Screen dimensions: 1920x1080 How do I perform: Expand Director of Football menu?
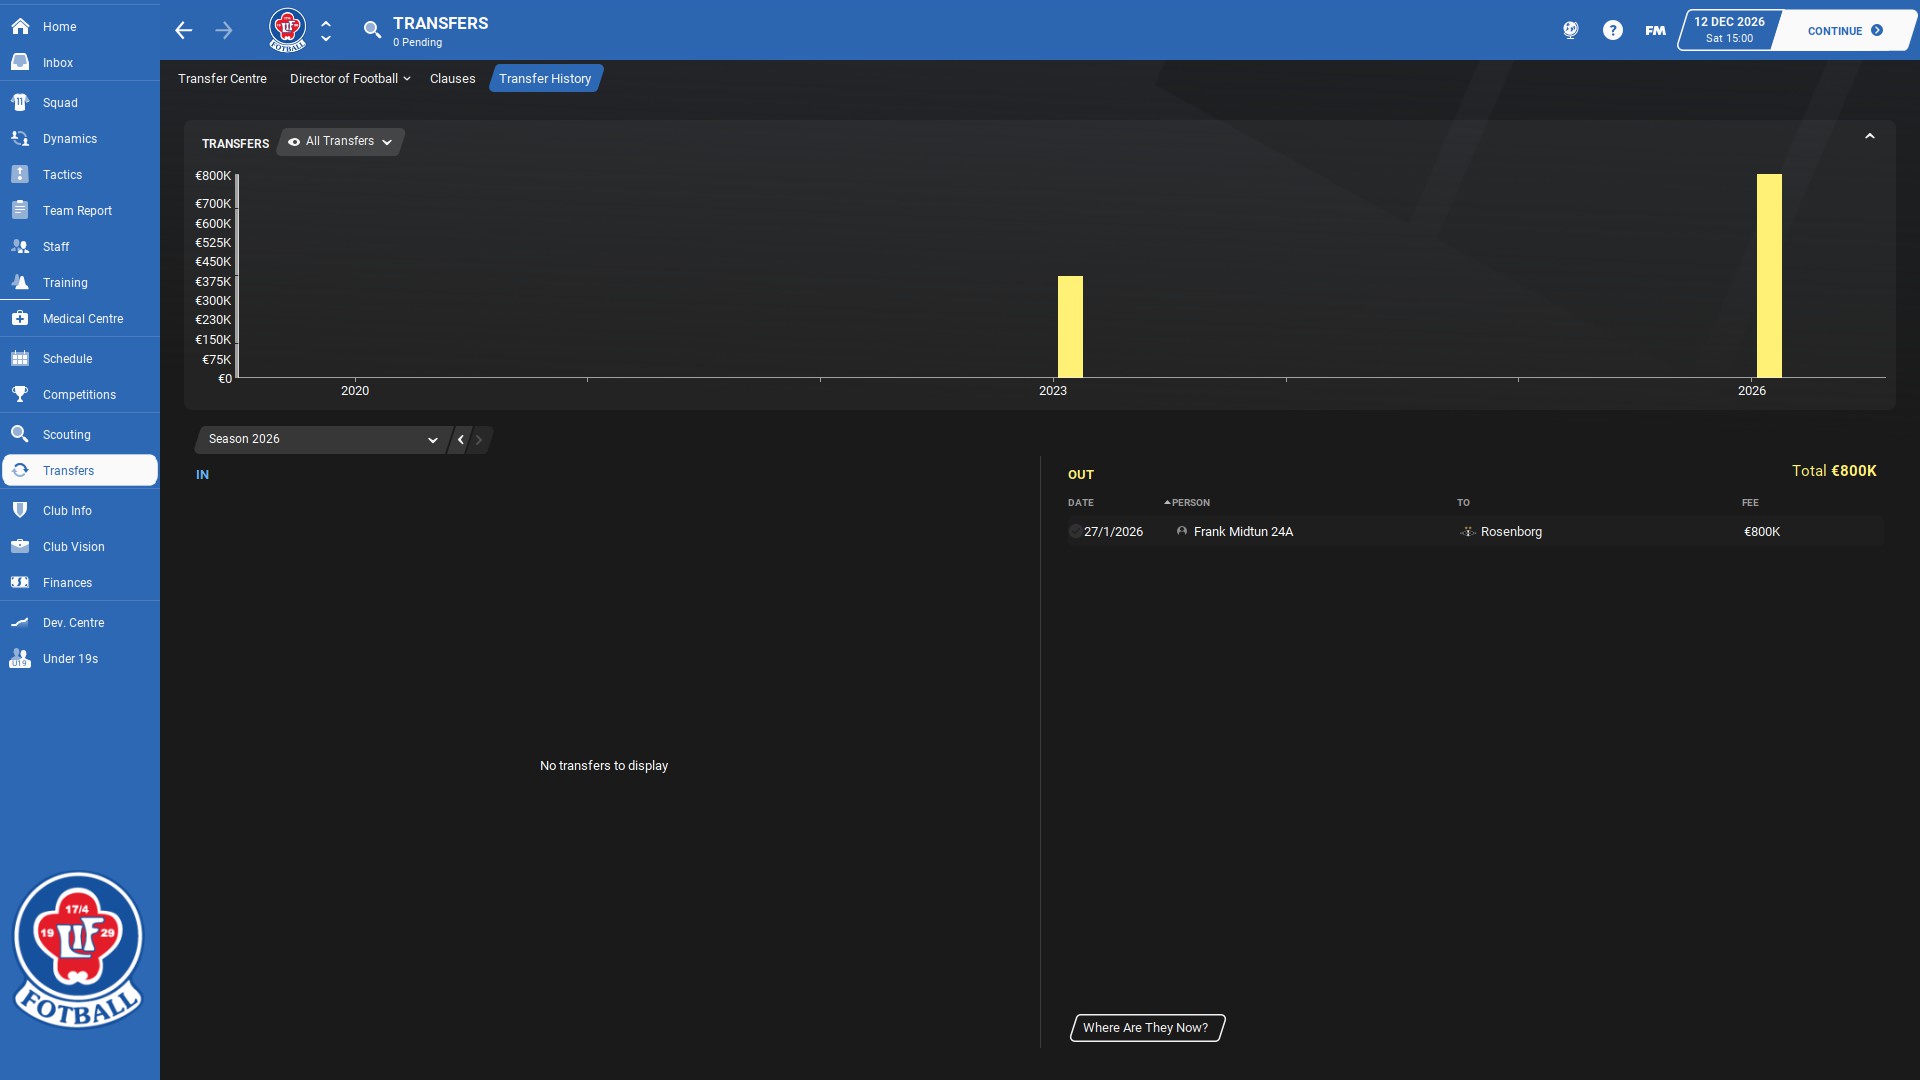349,79
